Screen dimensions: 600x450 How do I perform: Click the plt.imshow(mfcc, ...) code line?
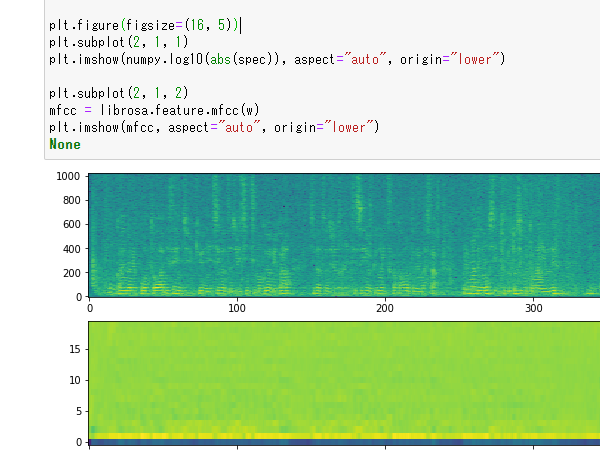(x=214, y=127)
